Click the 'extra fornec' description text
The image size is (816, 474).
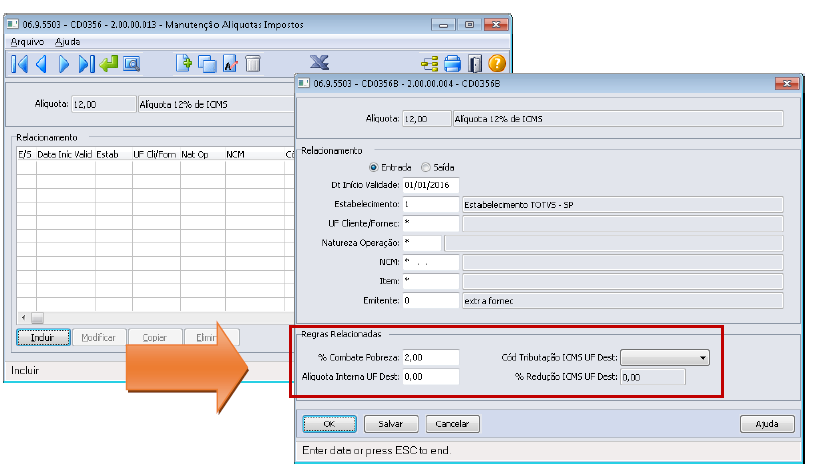click(x=488, y=301)
